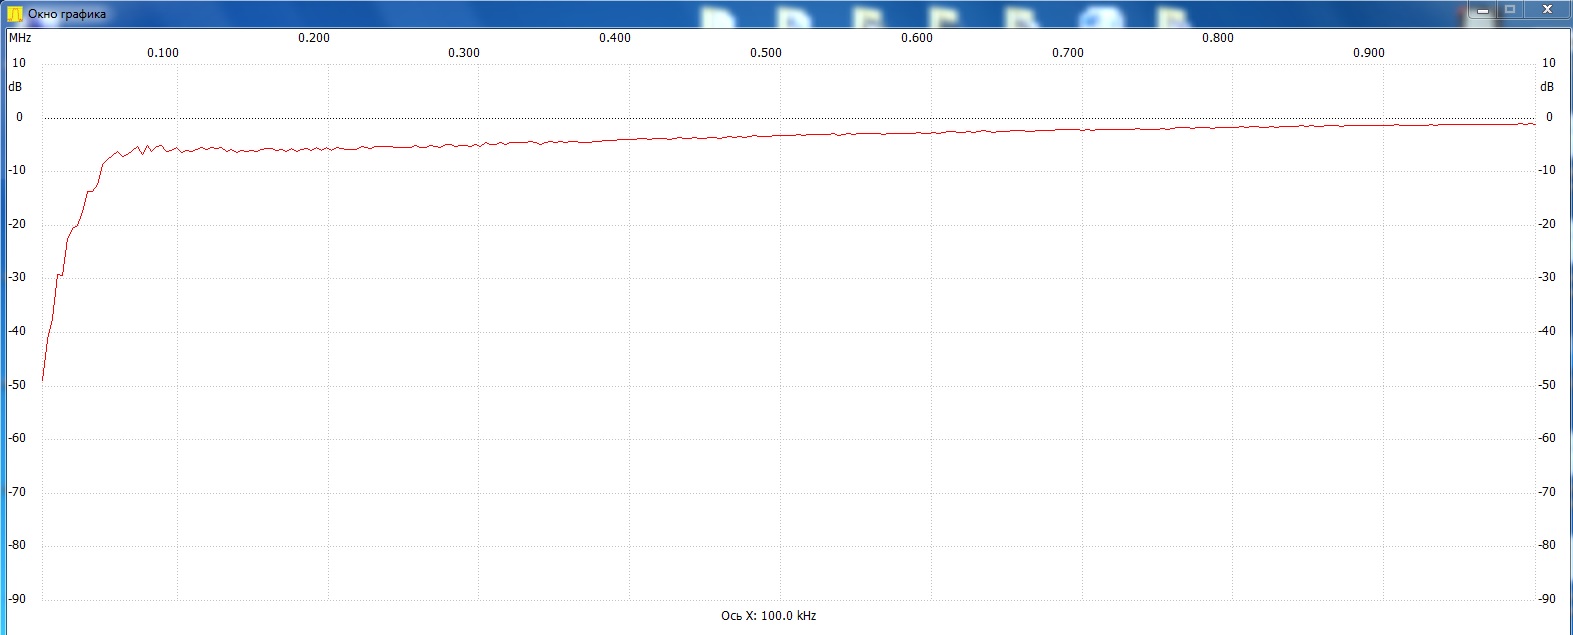Click the left axis -90 dB label
Viewport: 1573px width, 635px height.
point(17,599)
